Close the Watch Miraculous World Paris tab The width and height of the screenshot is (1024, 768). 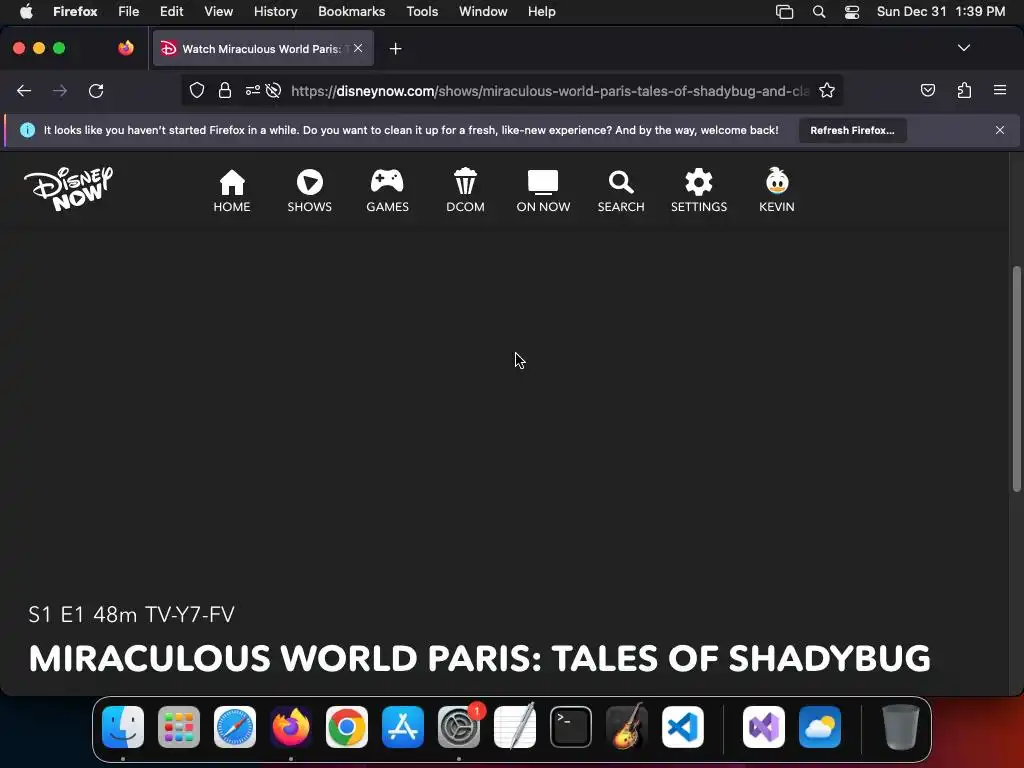(x=358, y=48)
